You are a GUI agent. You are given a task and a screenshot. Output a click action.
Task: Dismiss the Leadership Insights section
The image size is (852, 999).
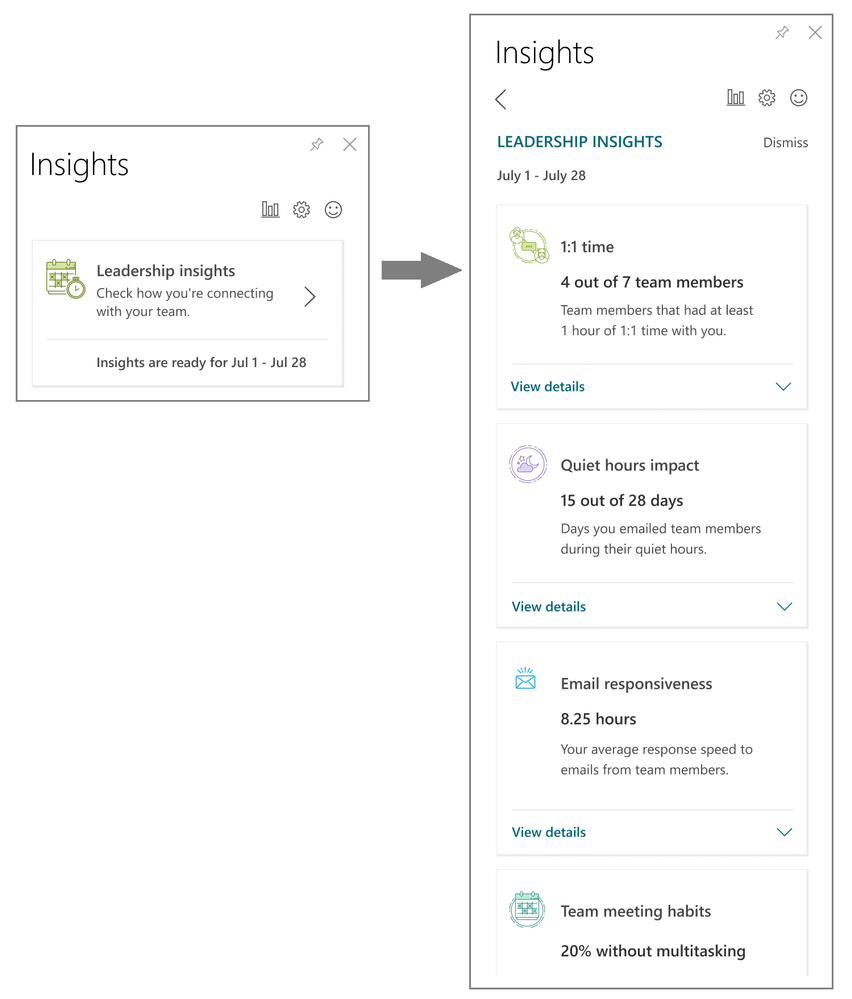coord(785,143)
